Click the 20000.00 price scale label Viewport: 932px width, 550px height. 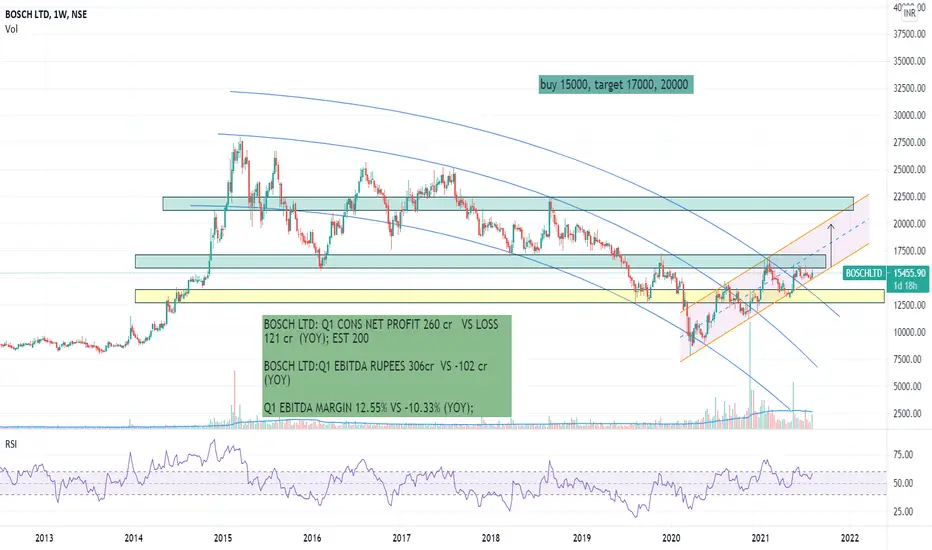point(909,224)
